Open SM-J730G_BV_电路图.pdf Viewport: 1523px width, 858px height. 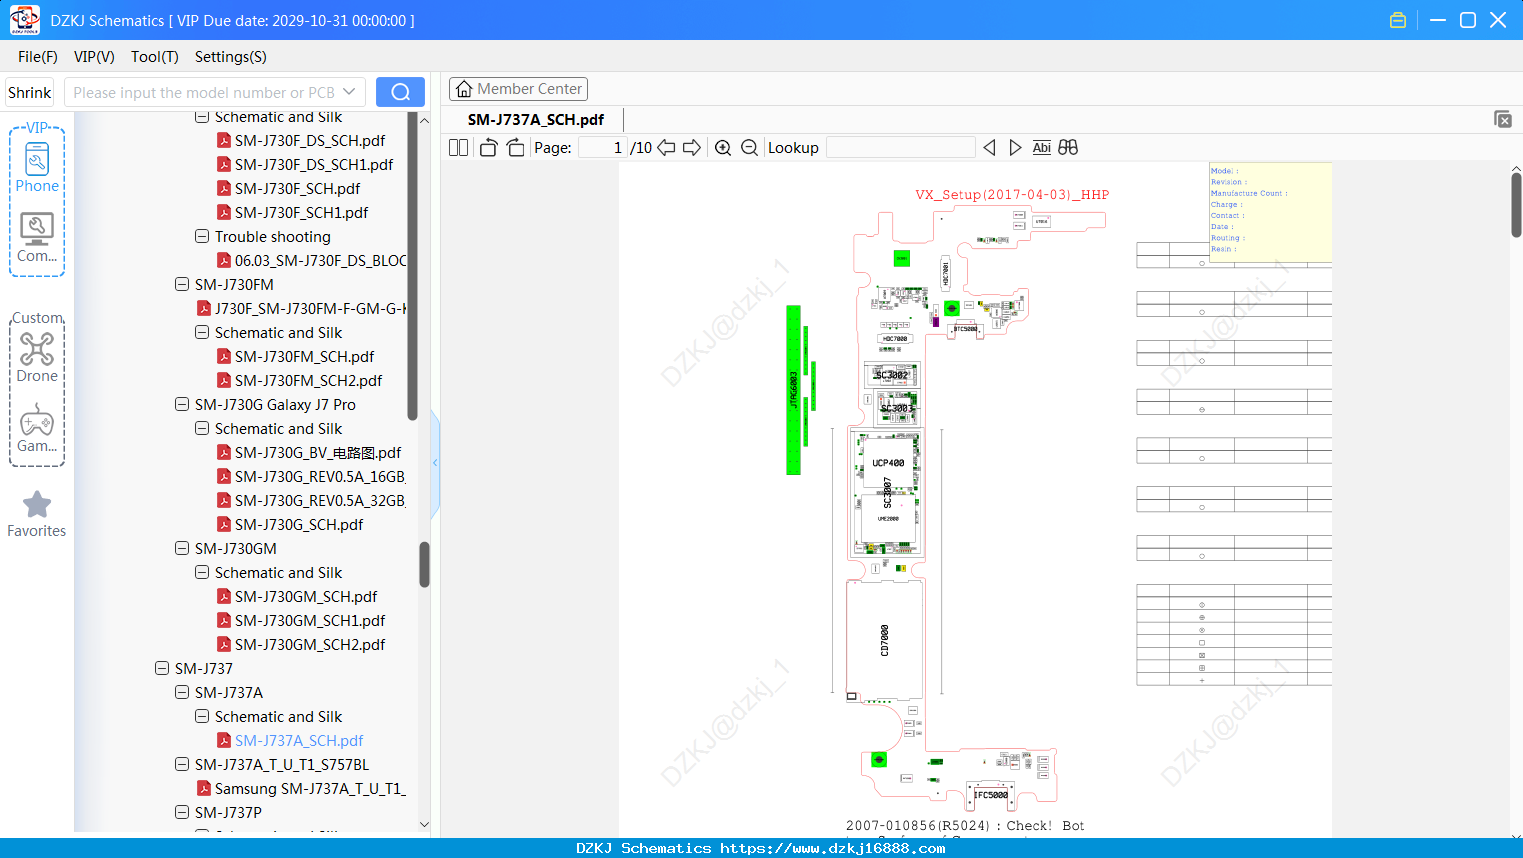(318, 453)
